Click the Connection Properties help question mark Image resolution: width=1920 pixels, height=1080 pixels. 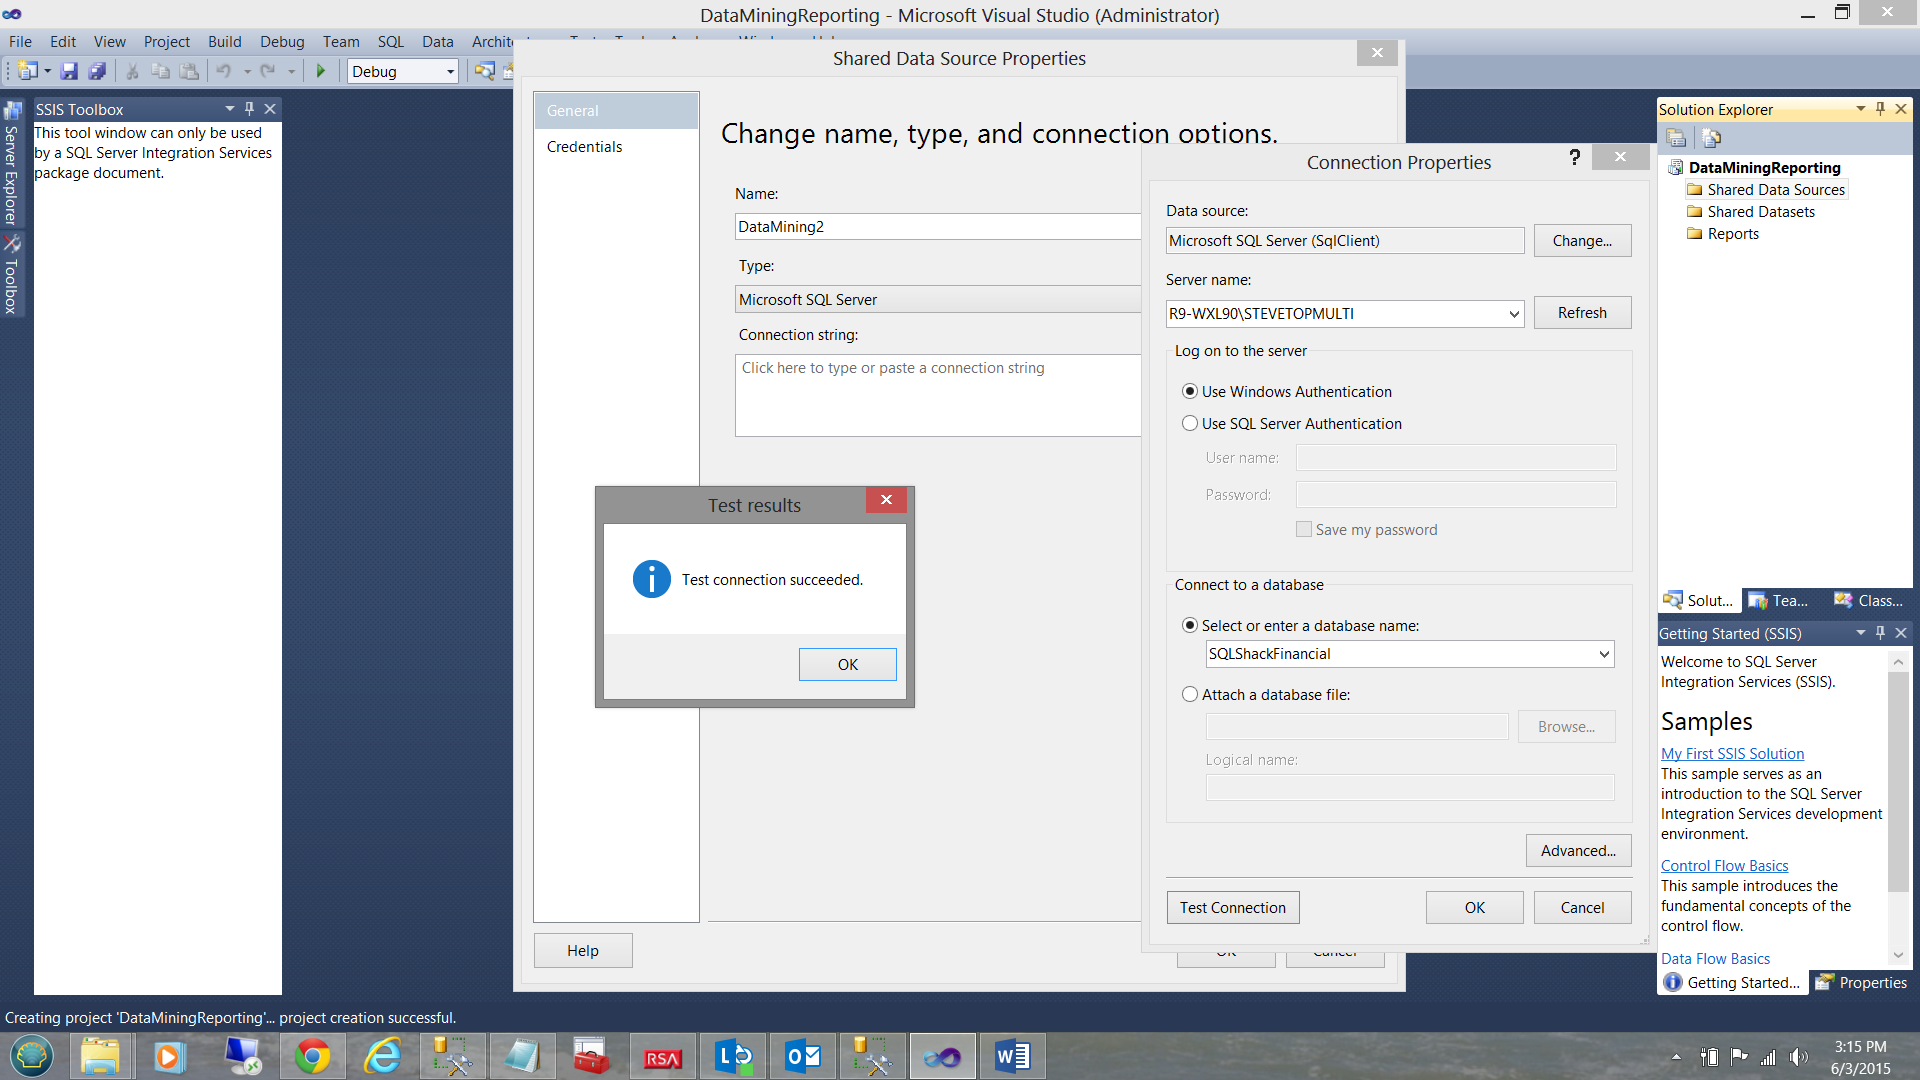pyautogui.click(x=1574, y=157)
